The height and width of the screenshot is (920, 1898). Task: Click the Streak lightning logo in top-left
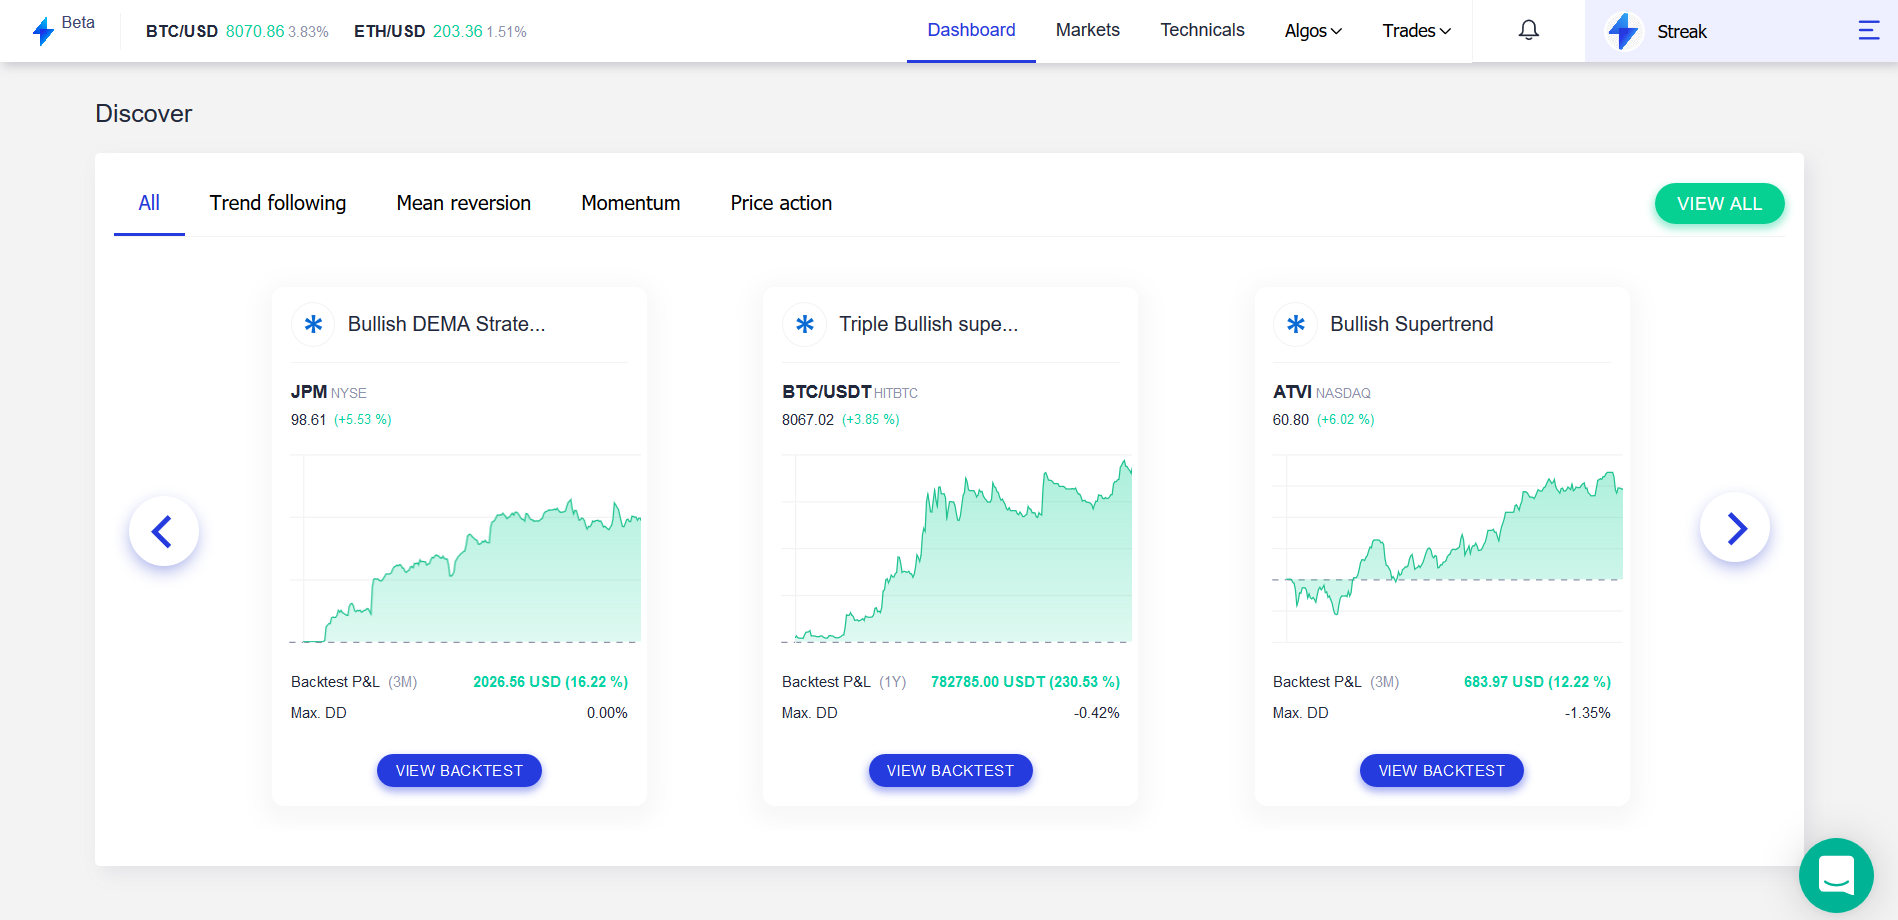click(43, 31)
